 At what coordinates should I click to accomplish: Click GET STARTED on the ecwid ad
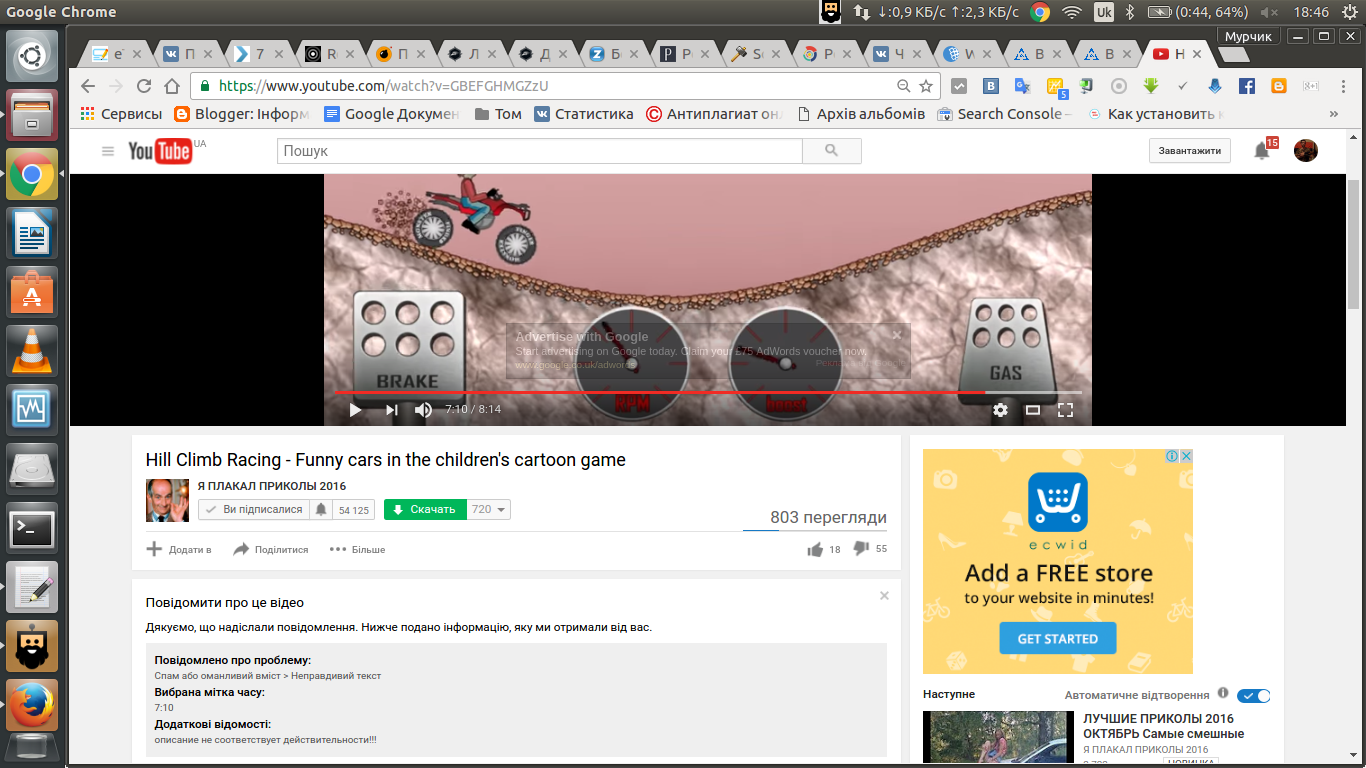(x=1057, y=638)
